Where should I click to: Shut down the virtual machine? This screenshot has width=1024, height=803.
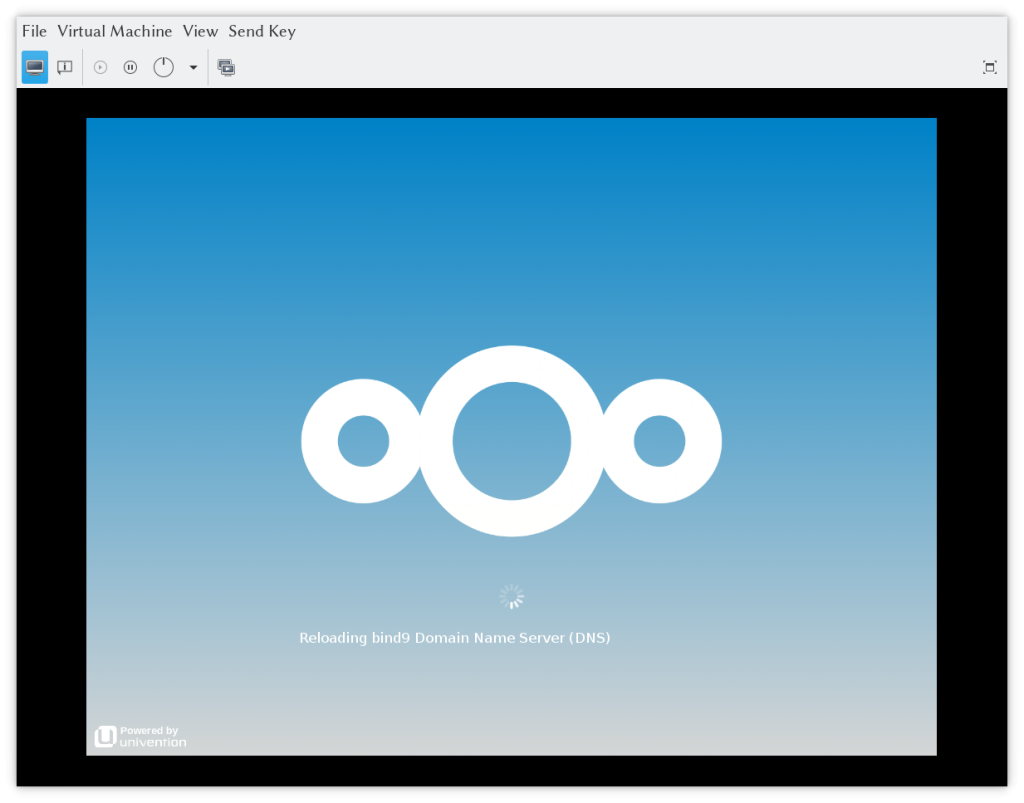point(163,67)
